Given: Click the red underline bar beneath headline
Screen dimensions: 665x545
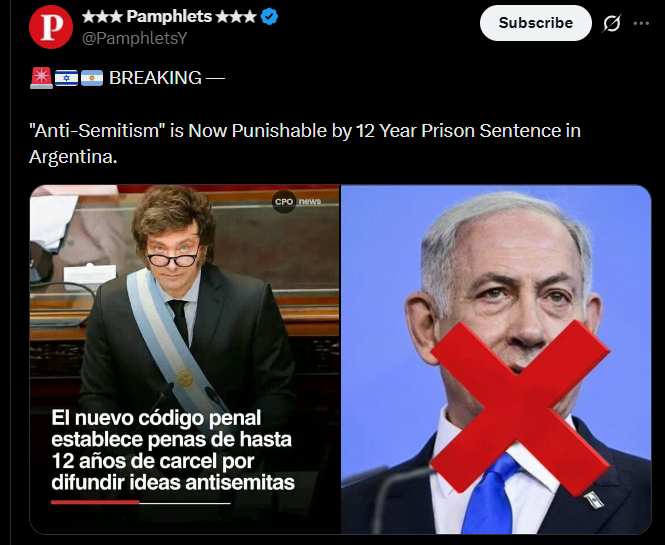Looking at the screenshot, I should click(x=95, y=502).
